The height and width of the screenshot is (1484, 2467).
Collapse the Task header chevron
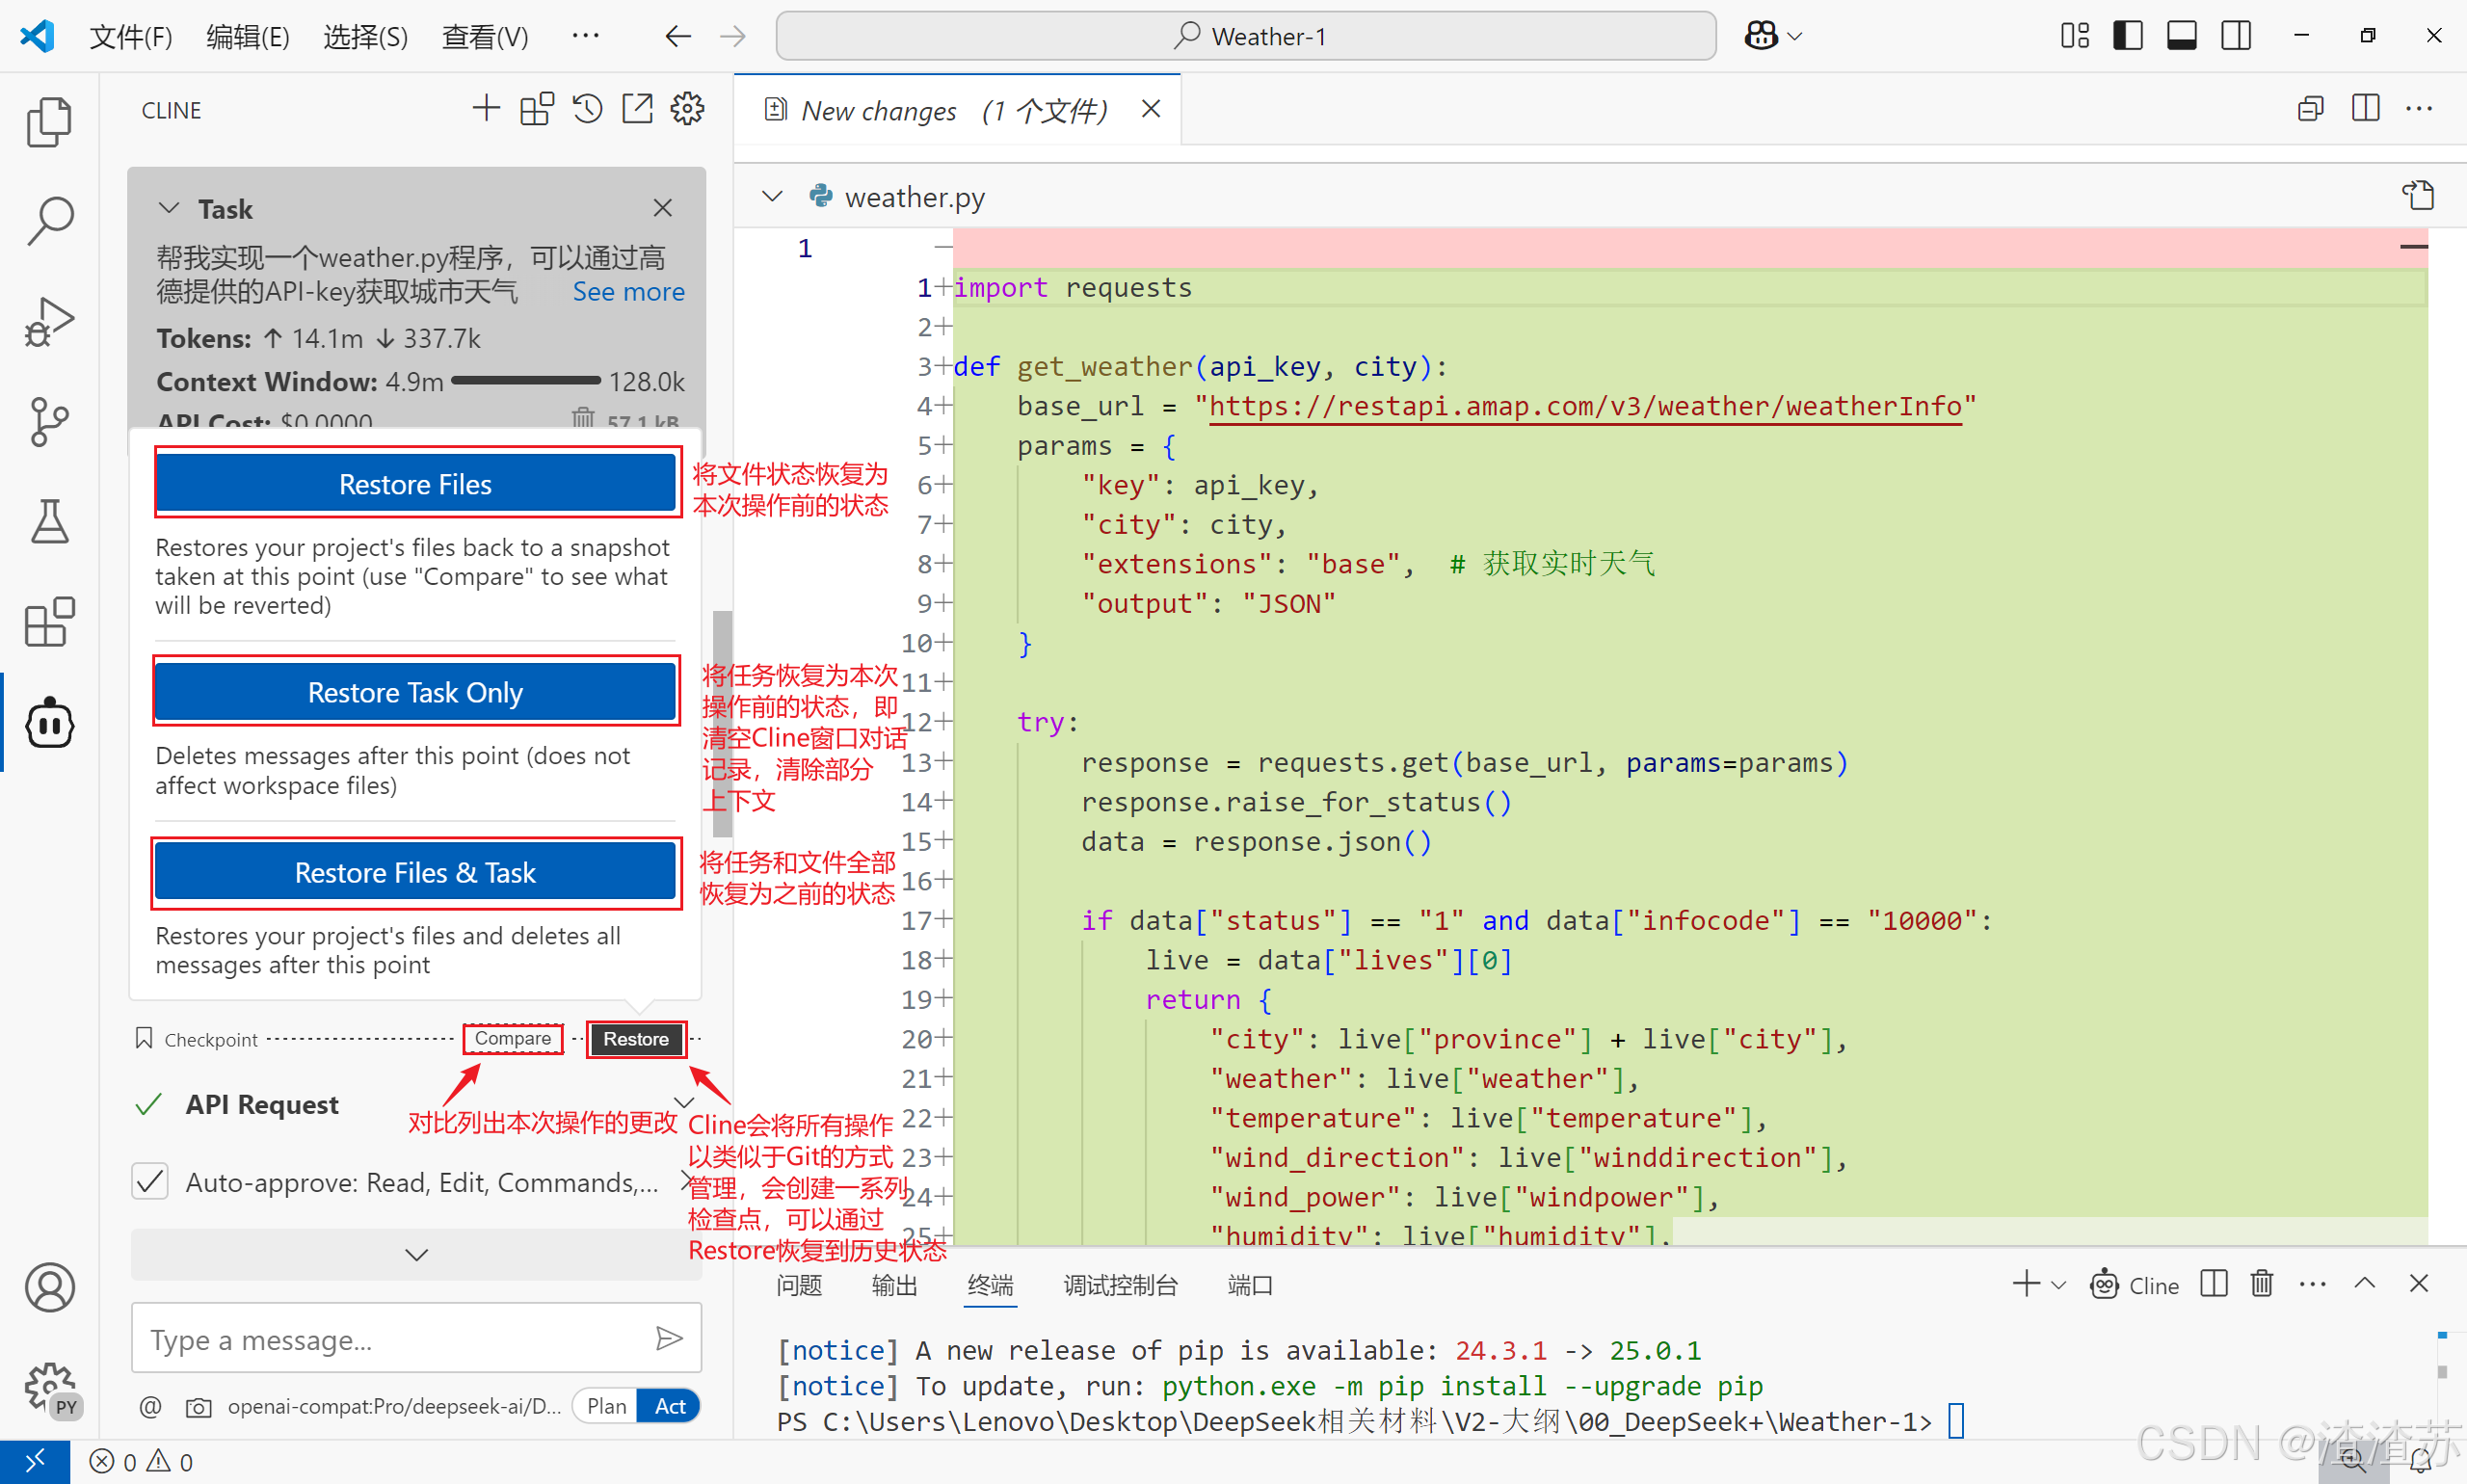[x=169, y=208]
